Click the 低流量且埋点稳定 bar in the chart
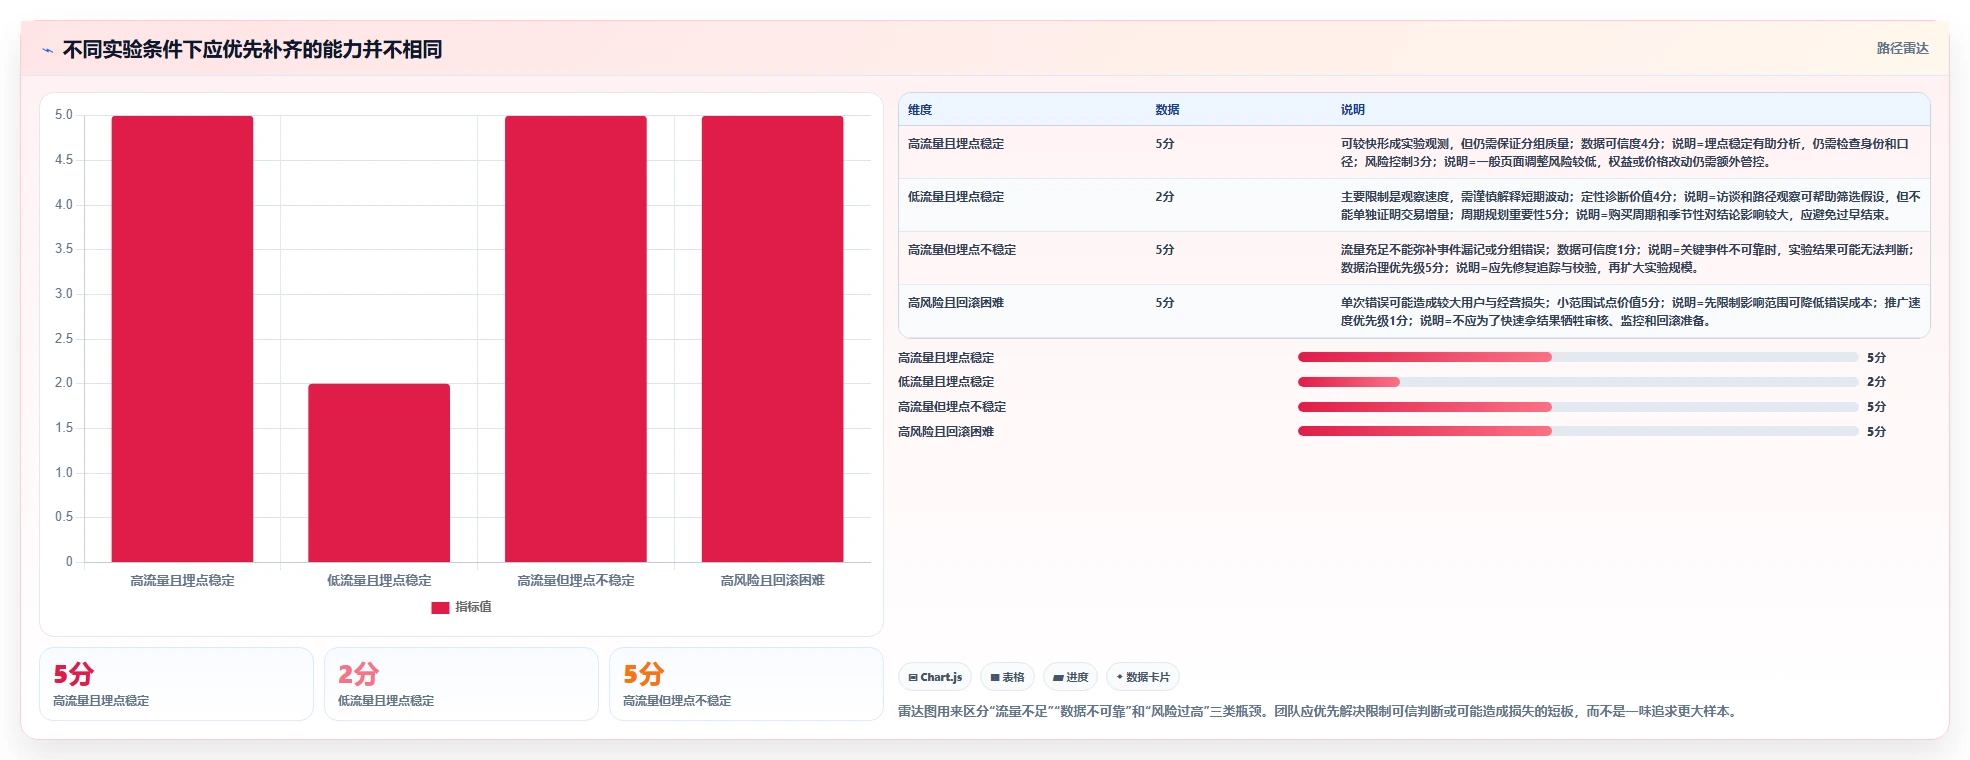The image size is (1970, 760). coord(379,473)
